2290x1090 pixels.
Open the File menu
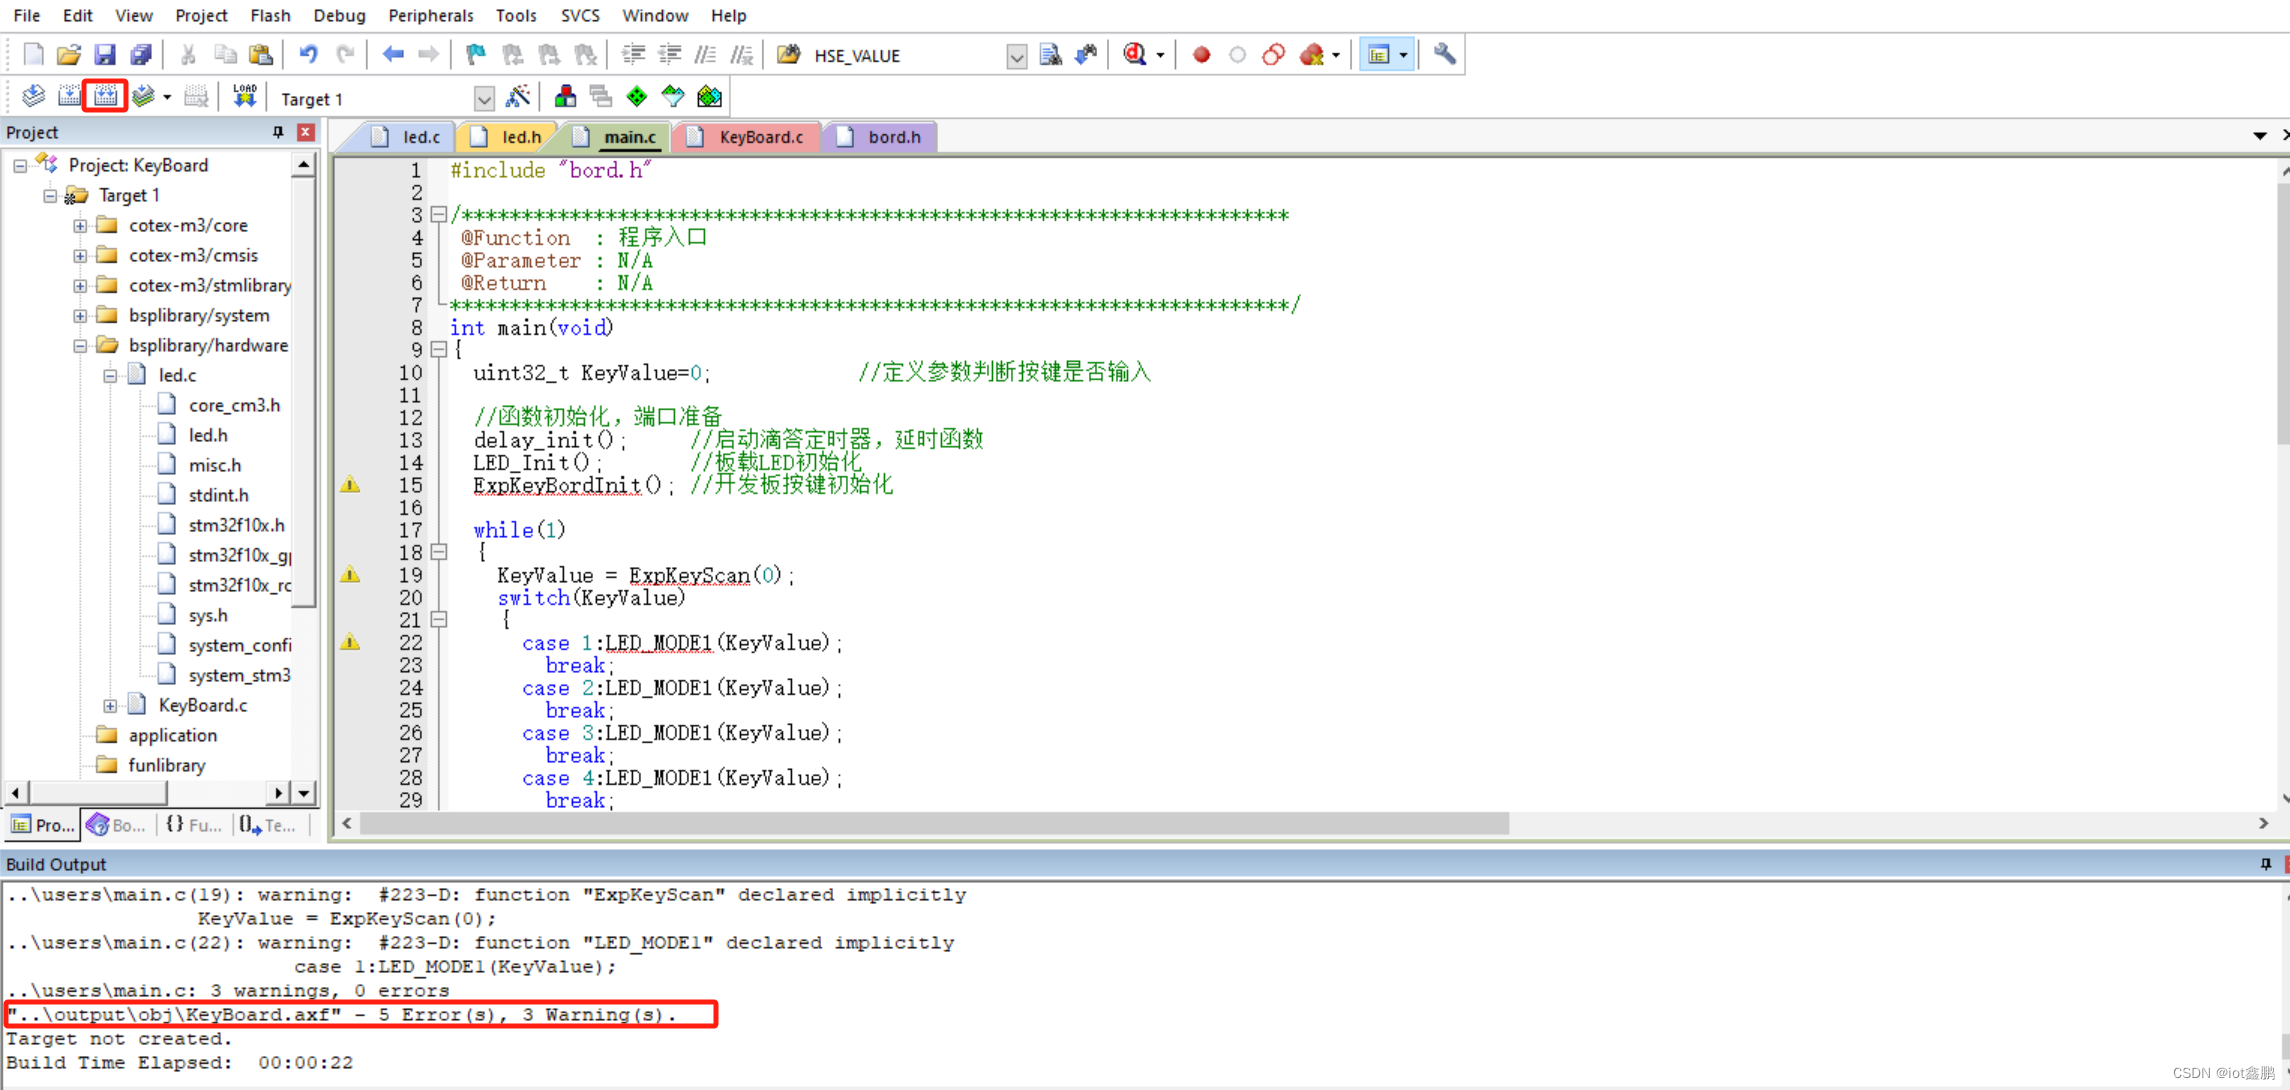(26, 15)
